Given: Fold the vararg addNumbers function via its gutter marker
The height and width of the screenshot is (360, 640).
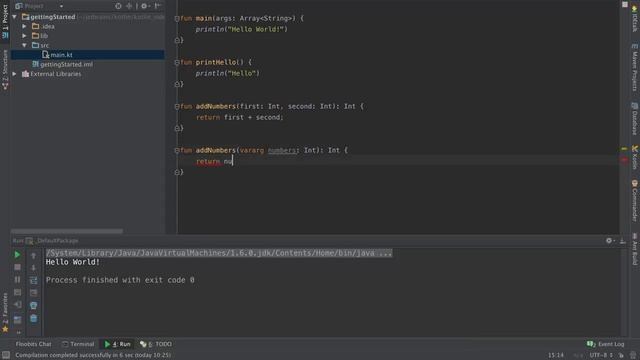Looking at the screenshot, I should pos(177,151).
